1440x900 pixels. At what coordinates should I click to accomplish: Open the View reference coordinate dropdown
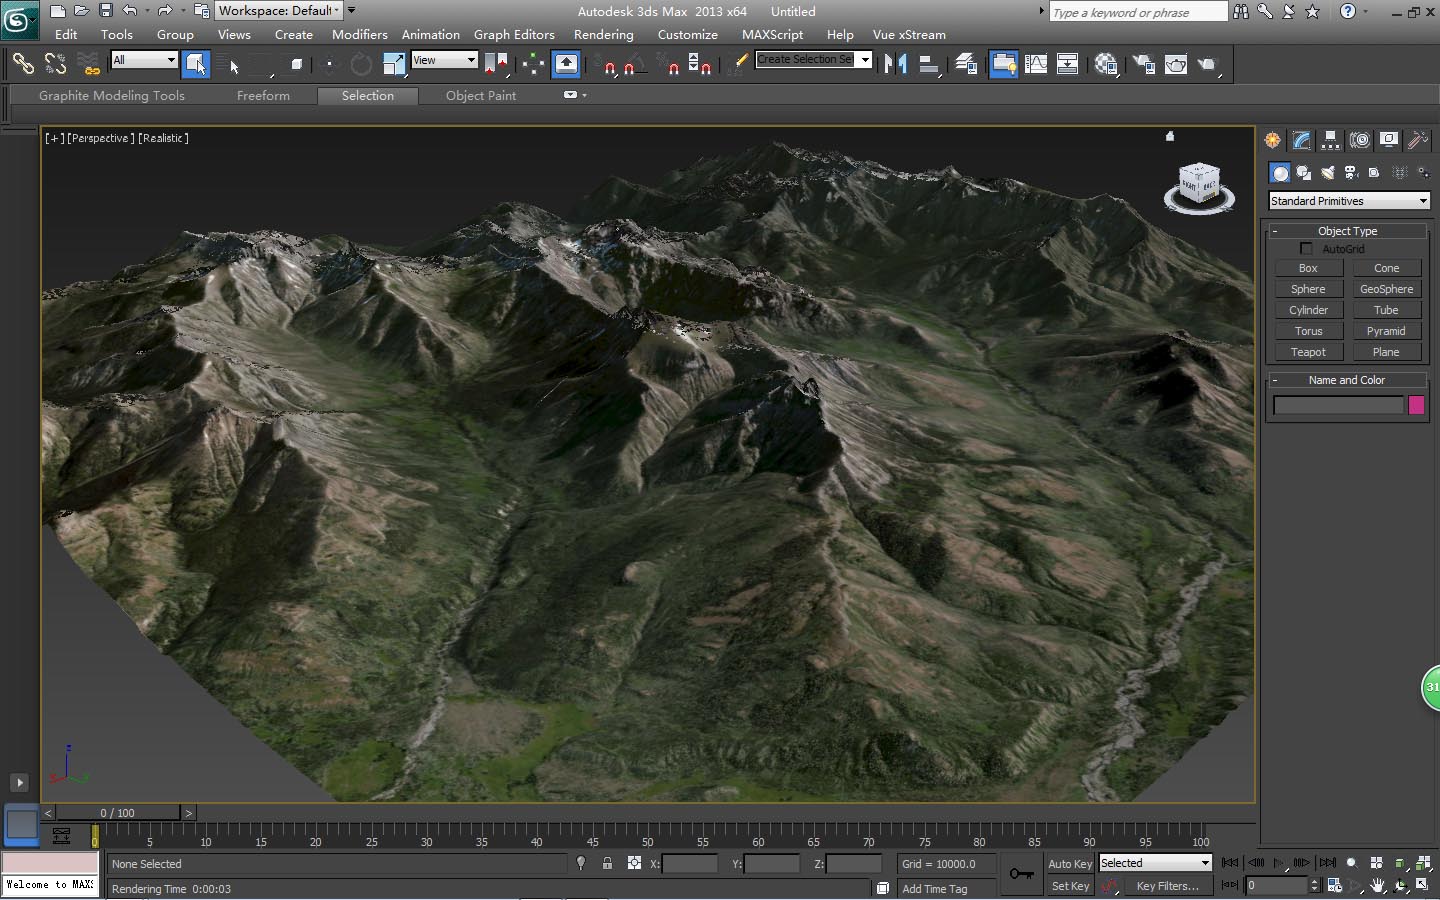(x=444, y=61)
